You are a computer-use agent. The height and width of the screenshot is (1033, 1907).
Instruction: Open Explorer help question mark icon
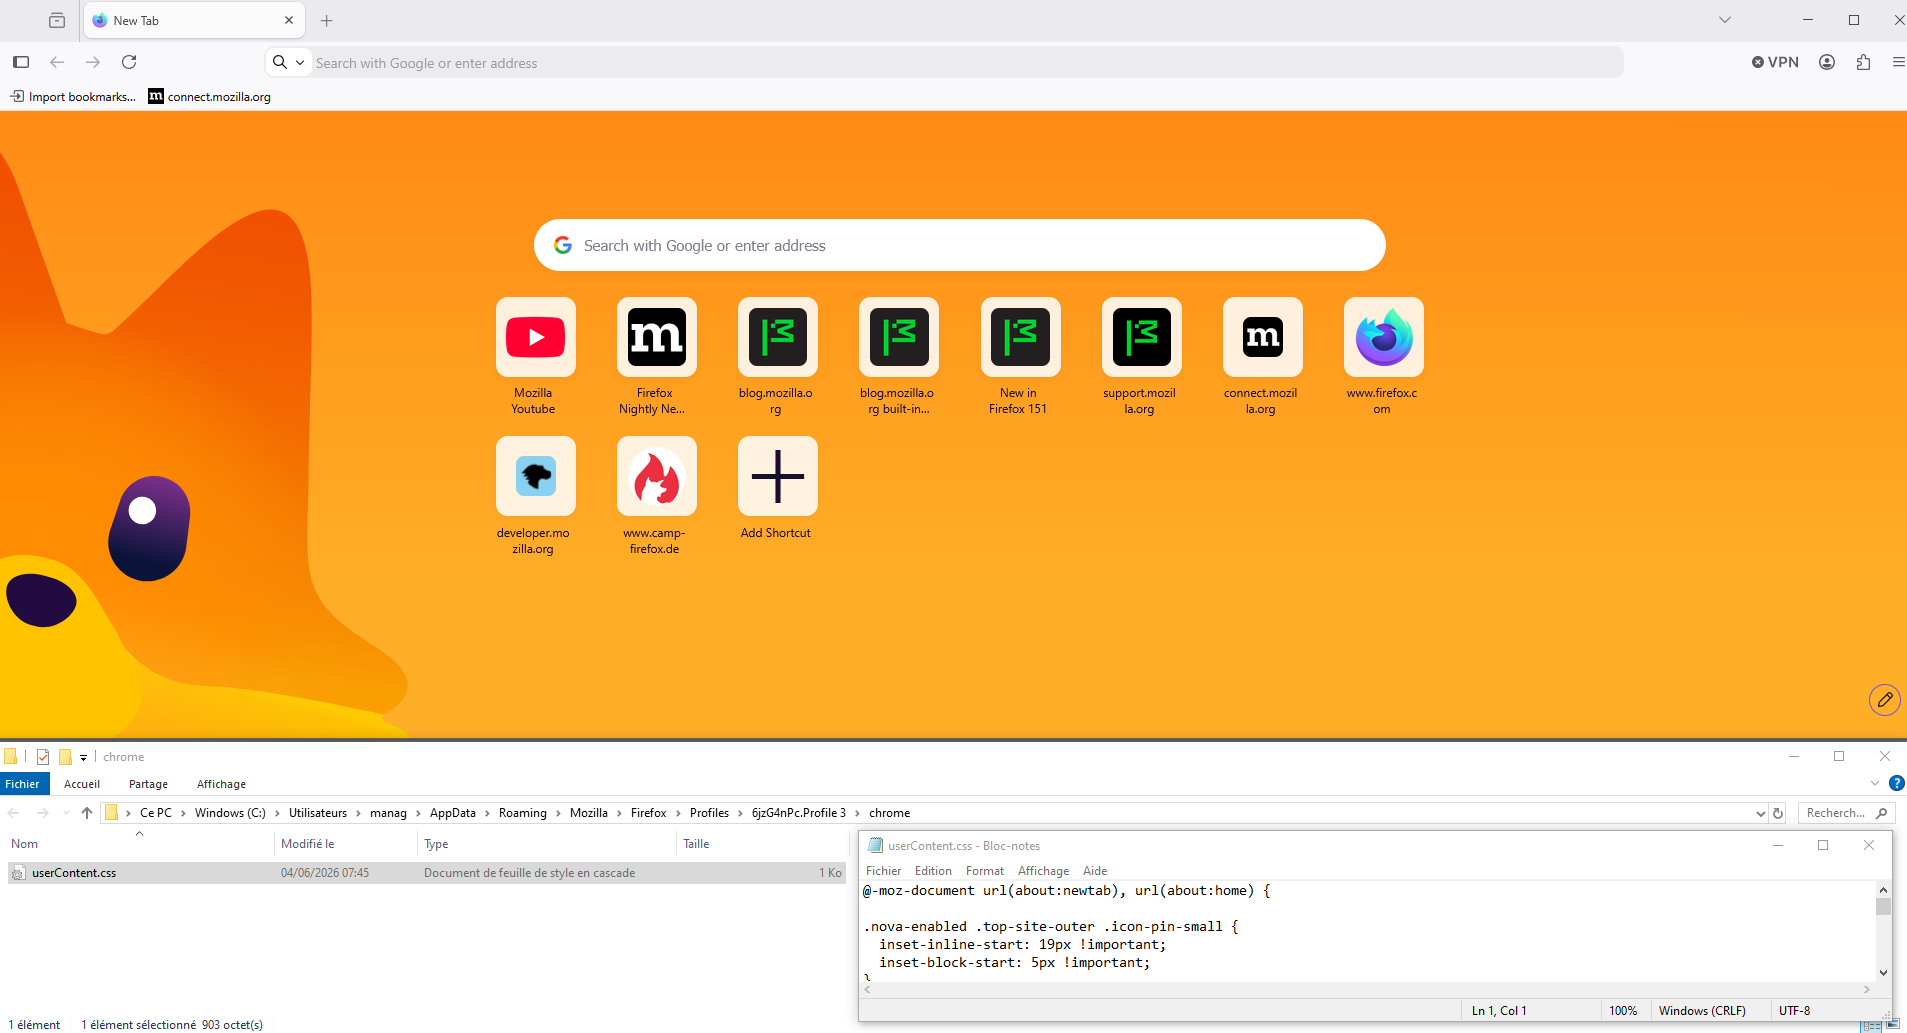coord(1896,783)
